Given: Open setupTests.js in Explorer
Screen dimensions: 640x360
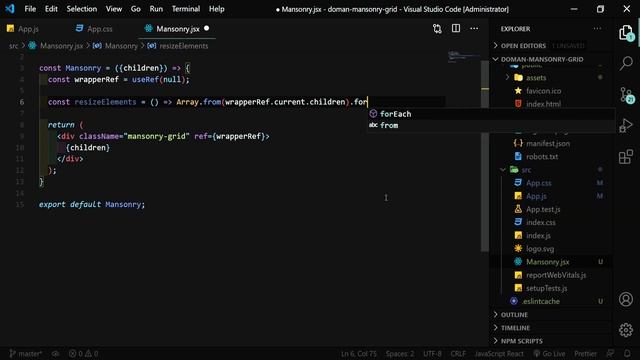Looking at the screenshot, I should pos(546,288).
